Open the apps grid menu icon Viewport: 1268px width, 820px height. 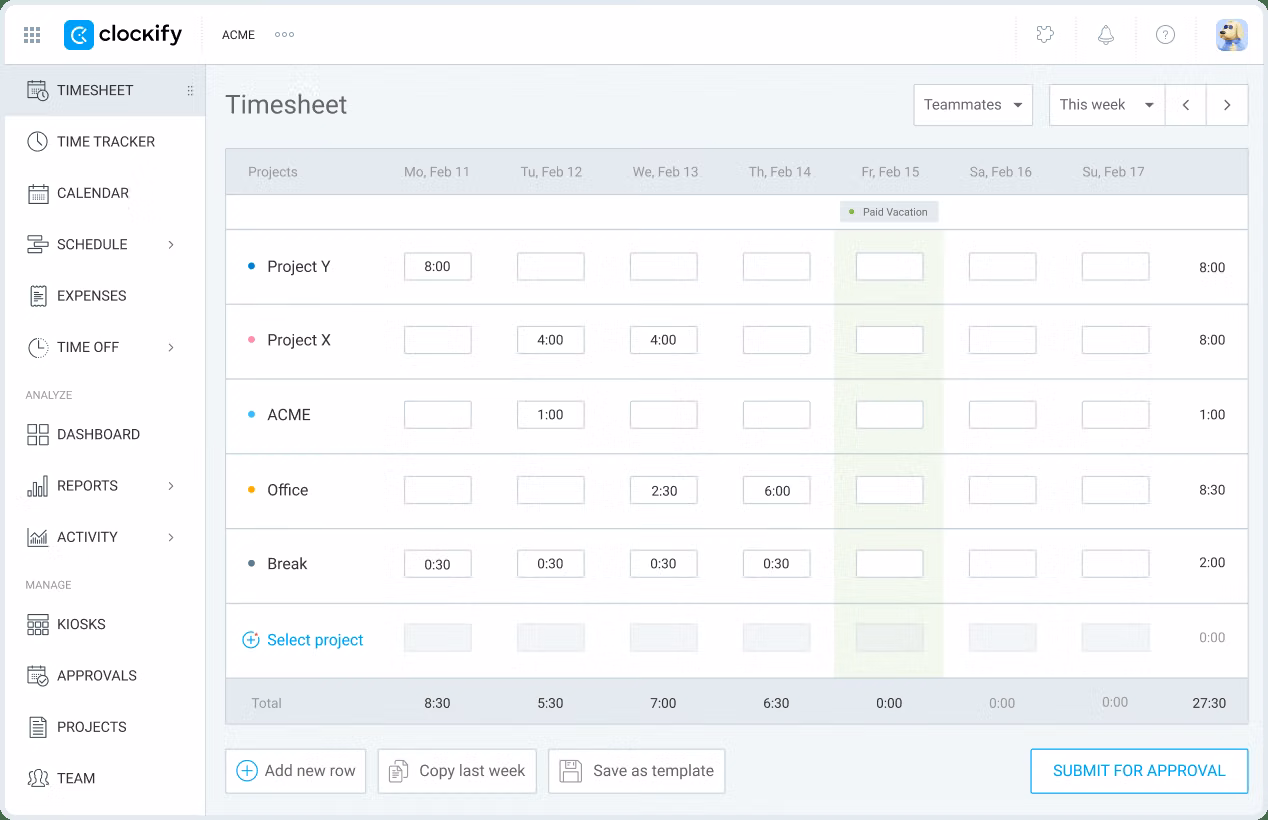click(x=32, y=35)
